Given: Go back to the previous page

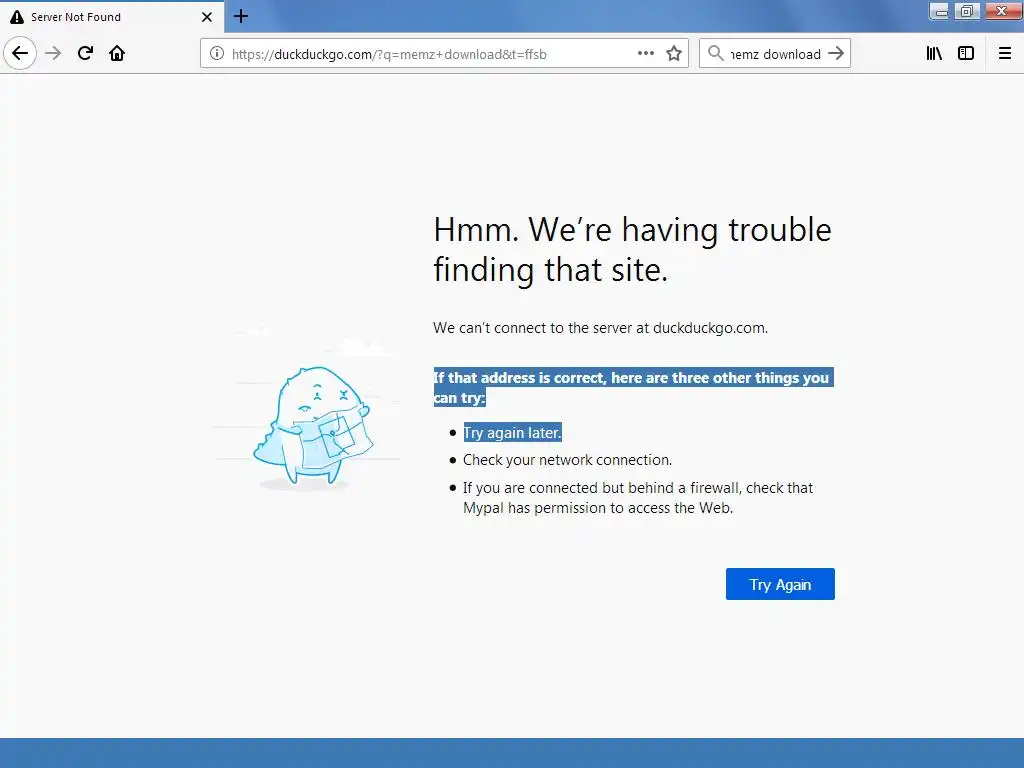Looking at the screenshot, I should tap(20, 54).
